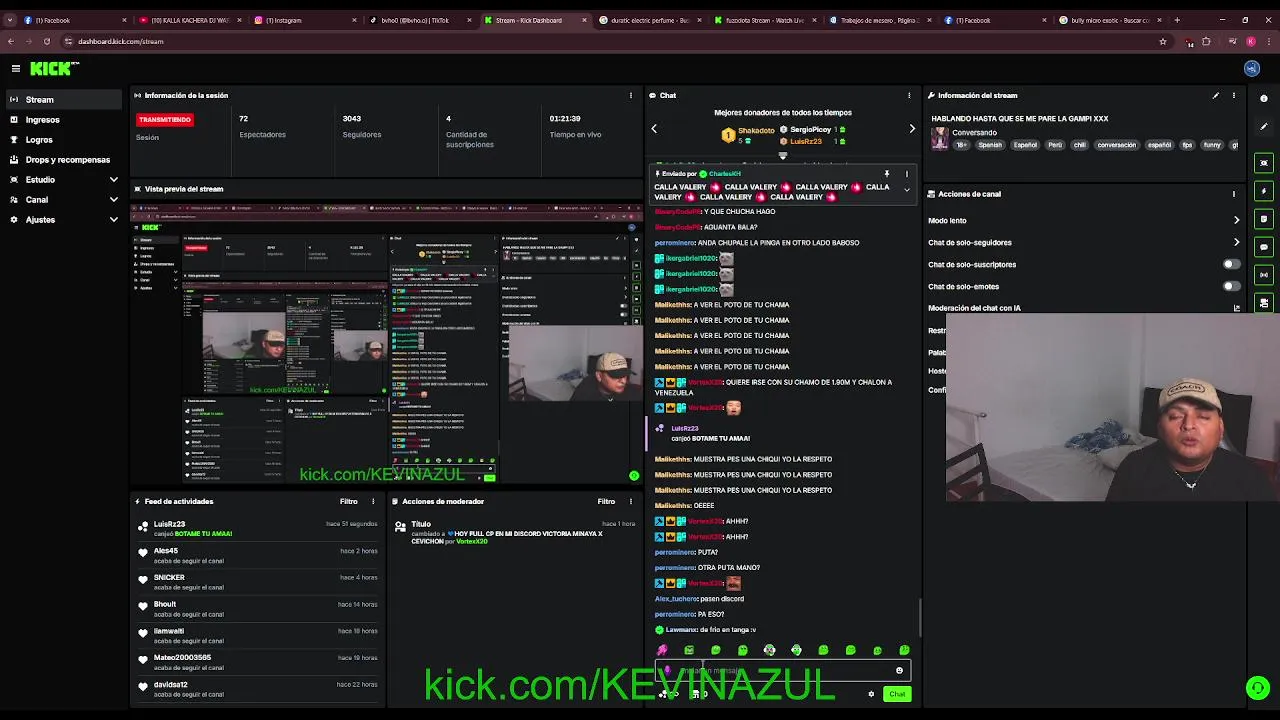Send the message with the green Chat button
1280x720 pixels.
(897, 694)
